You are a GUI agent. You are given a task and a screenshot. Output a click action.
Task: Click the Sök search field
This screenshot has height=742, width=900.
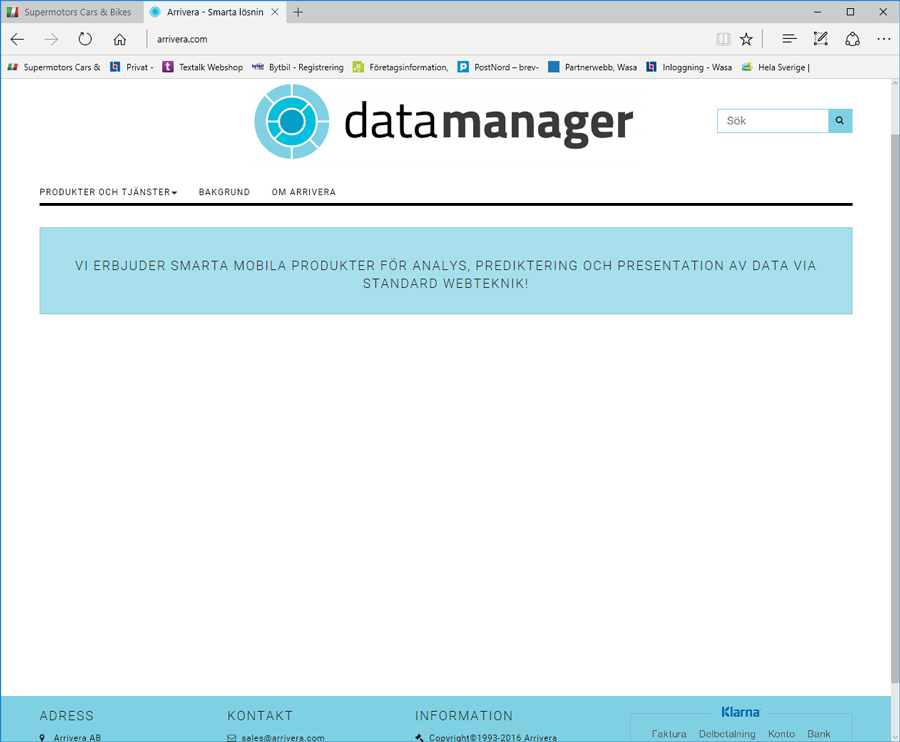pos(772,121)
